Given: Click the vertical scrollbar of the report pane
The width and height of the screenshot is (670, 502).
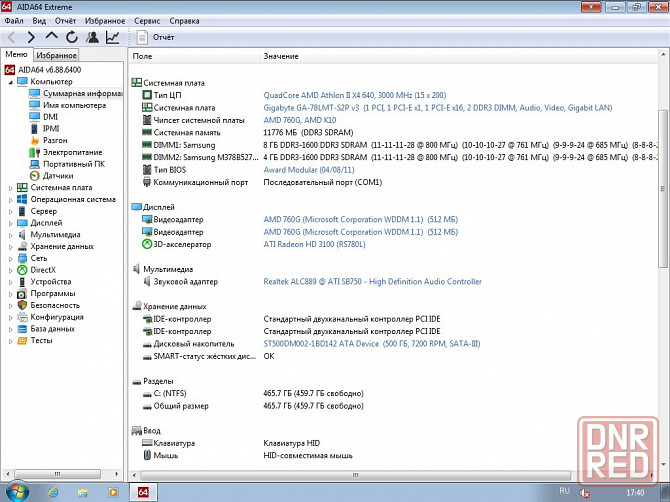Looking at the screenshot, I should [663, 188].
